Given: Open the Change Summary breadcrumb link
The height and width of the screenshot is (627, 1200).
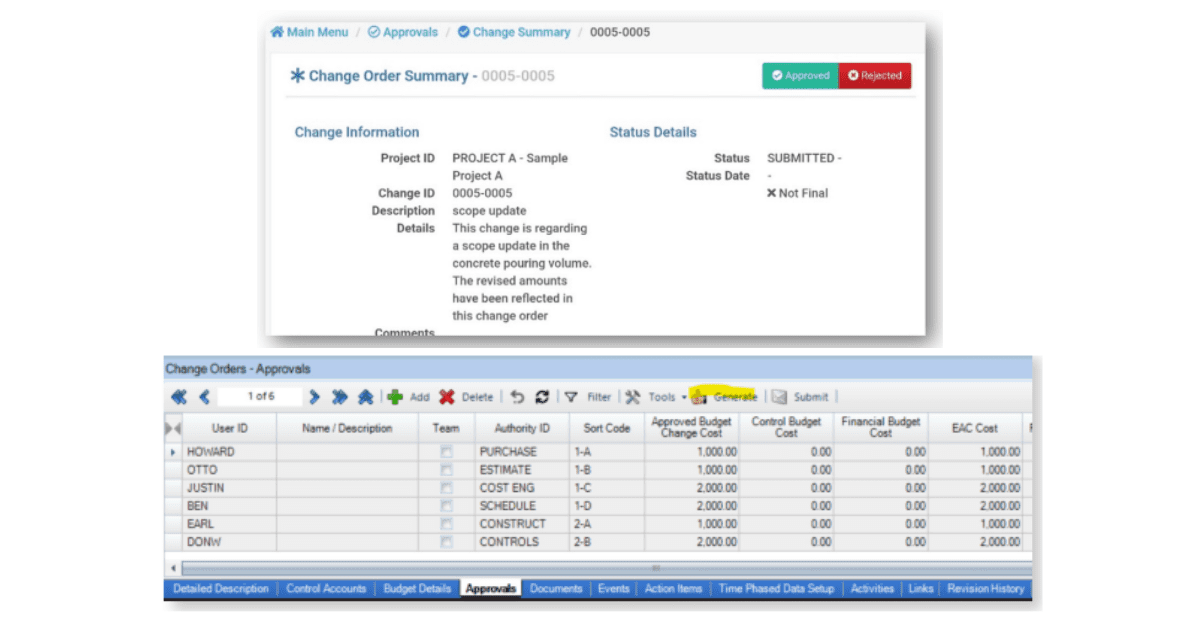Looking at the screenshot, I should (521, 32).
